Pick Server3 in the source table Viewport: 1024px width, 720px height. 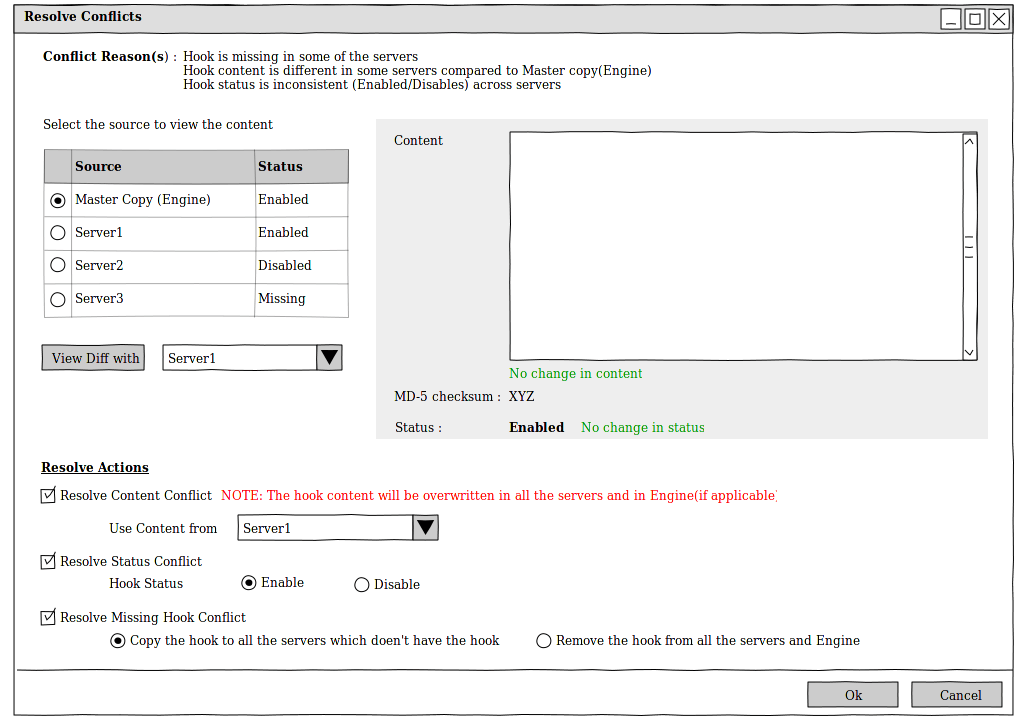(58, 299)
